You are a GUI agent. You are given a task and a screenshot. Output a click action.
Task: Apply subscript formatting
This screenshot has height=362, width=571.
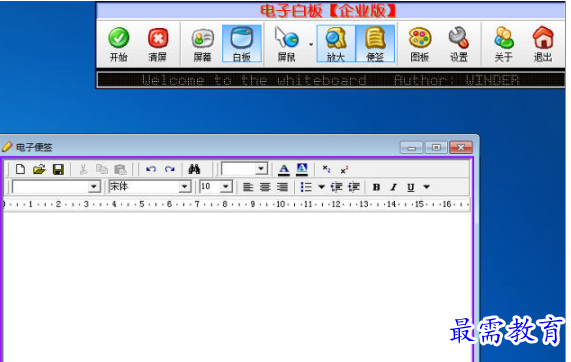pos(326,169)
